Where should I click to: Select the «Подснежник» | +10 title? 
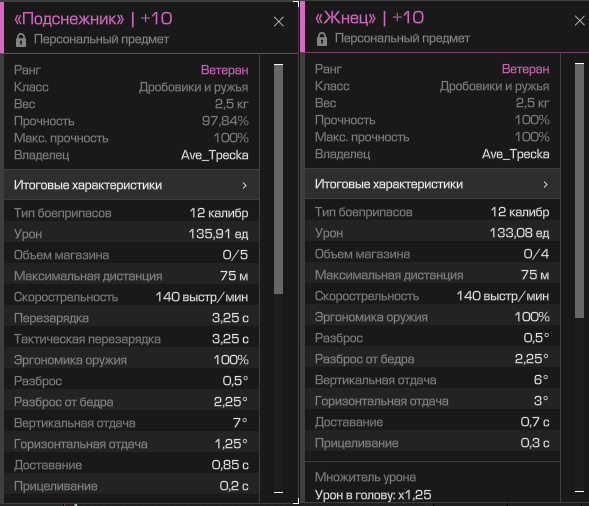pos(93,19)
